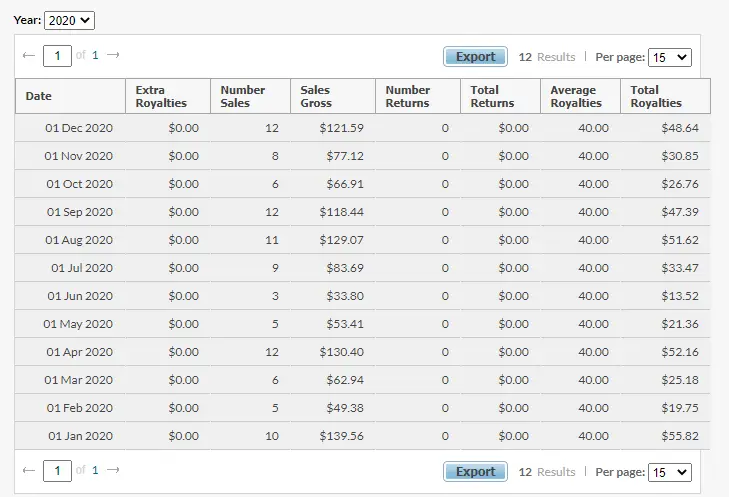Click the total royalties value $19.75
Viewport: 729px width, 497px height.
click(680, 408)
